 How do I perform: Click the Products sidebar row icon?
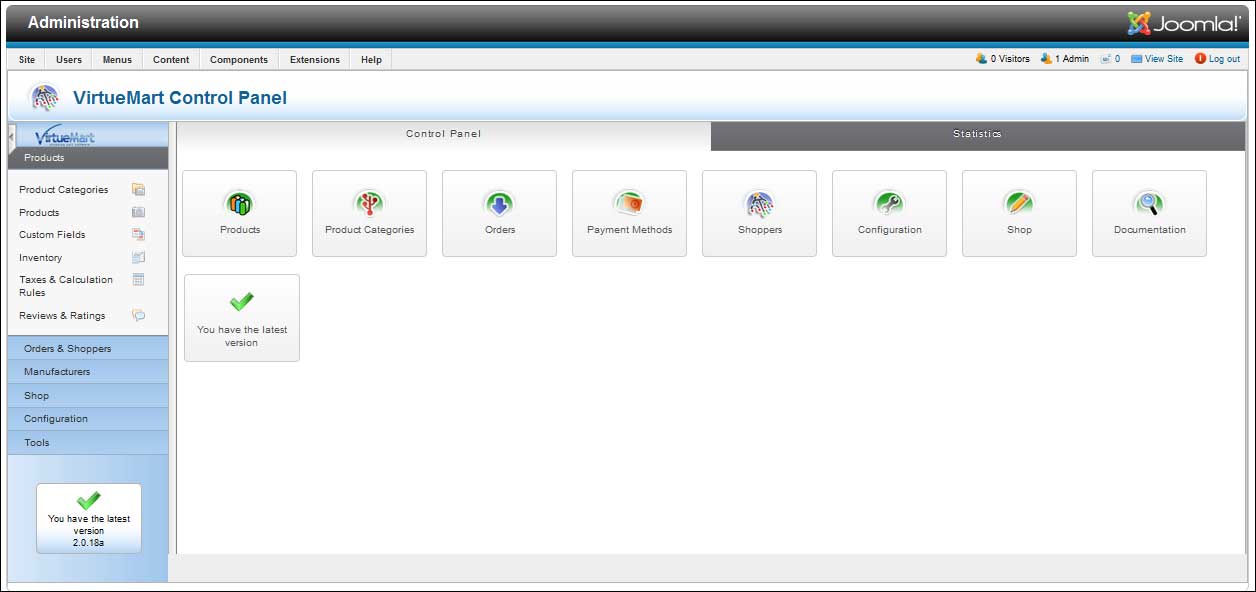[x=139, y=212]
